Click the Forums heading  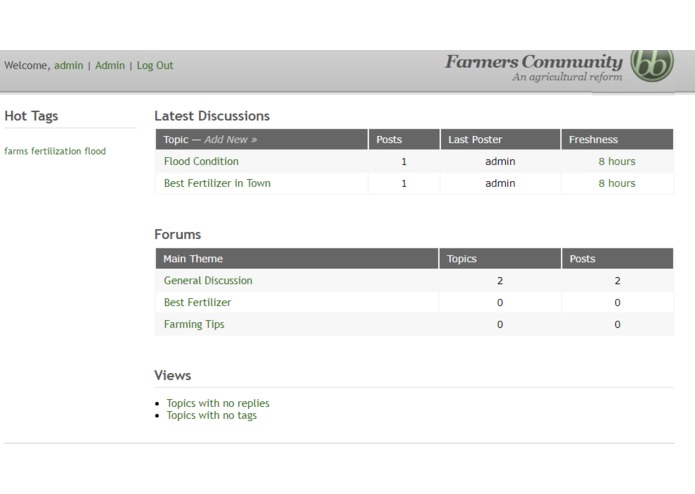177,234
